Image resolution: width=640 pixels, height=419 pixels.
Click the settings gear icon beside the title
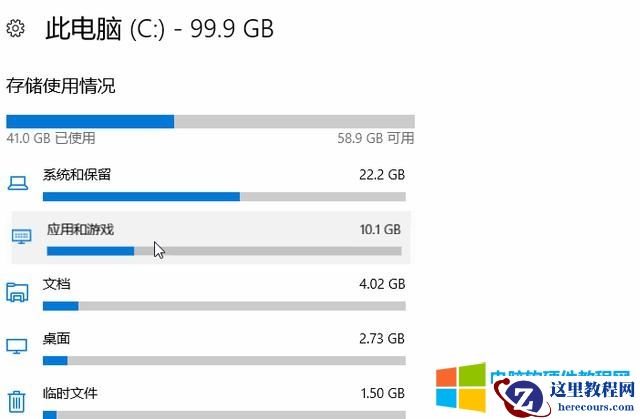[15, 29]
